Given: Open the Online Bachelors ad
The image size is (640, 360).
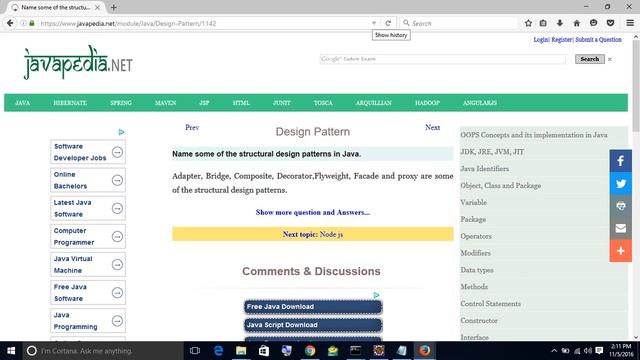Looking at the screenshot, I should point(88,180).
